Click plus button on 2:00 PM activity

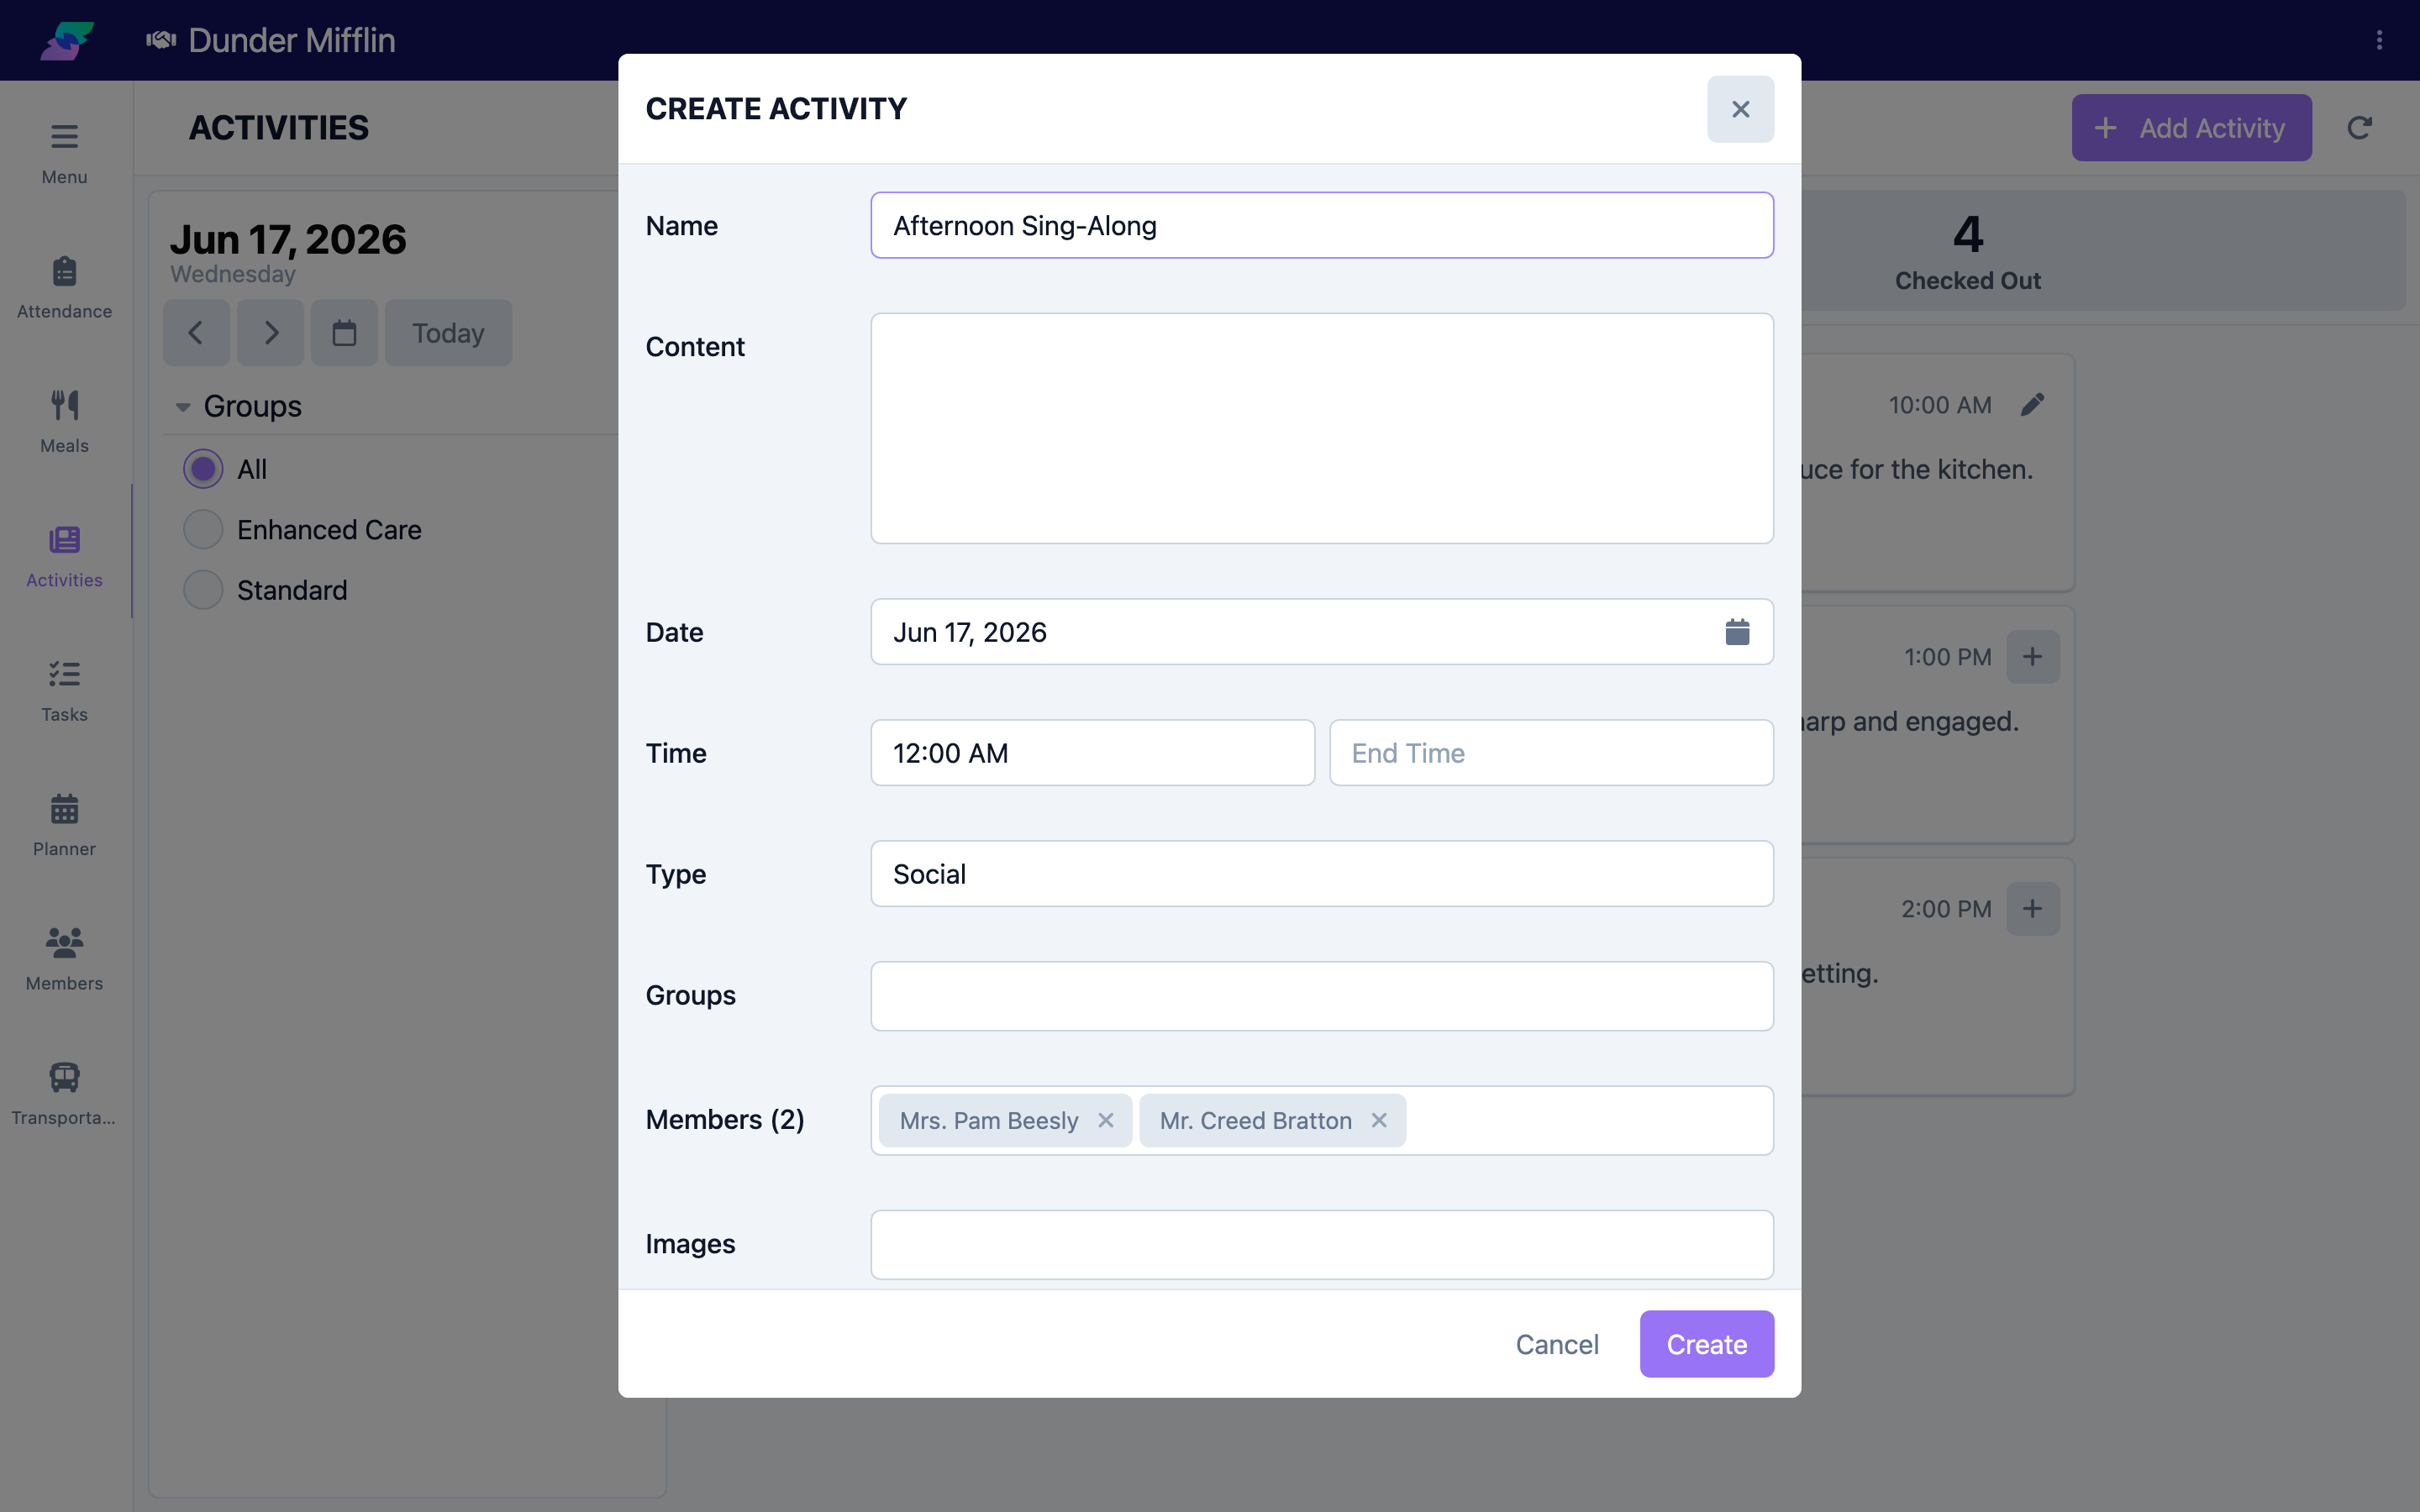[2032, 909]
